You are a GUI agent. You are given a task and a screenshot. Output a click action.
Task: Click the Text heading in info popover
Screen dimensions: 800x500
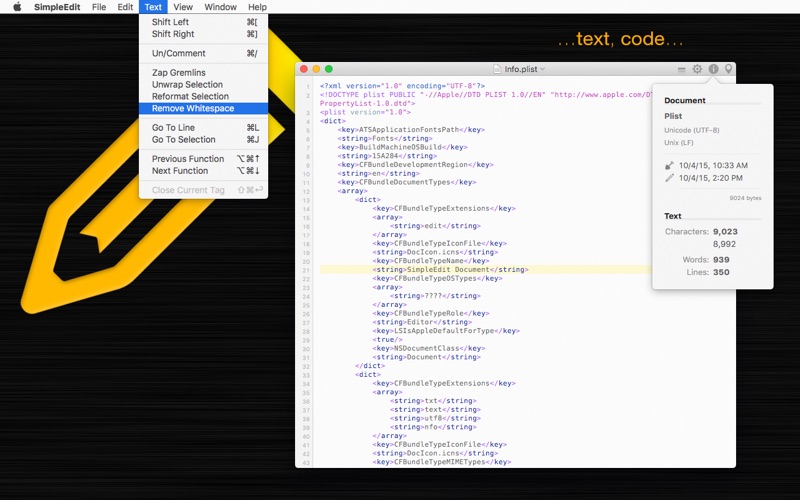[x=672, y=216]
